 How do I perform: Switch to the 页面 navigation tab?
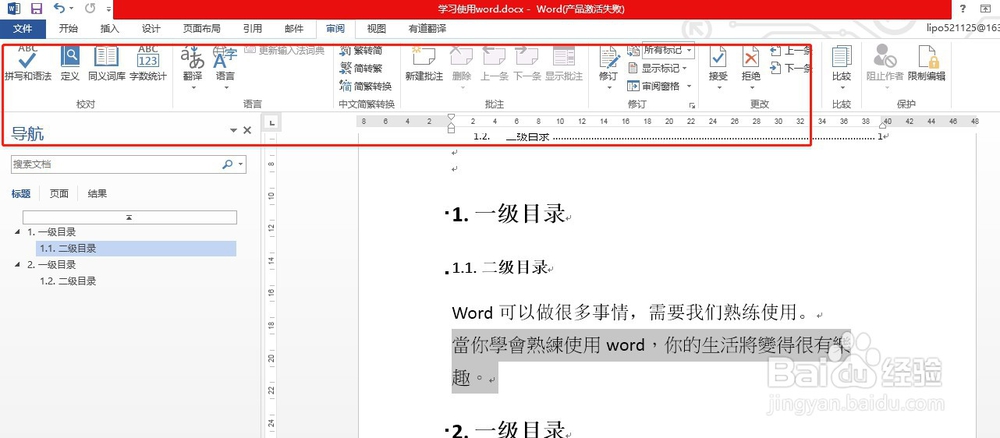[59, 194]
